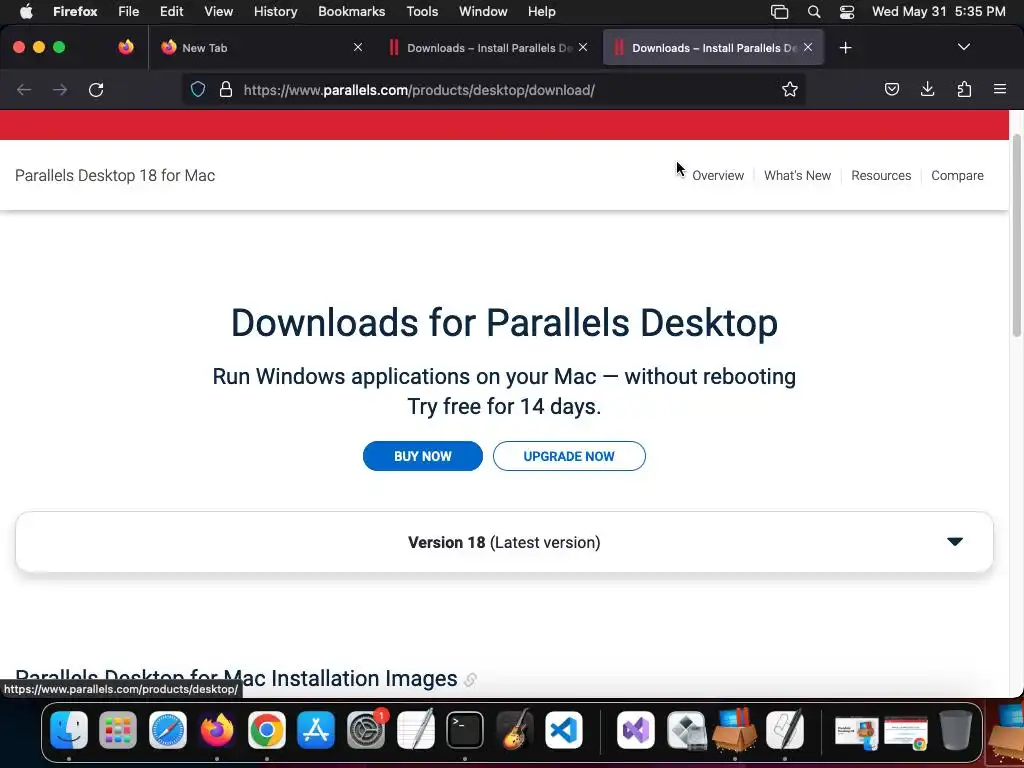Image resolution: width=1024 pixels, height=768 pixels.
Task: Launch Google Chrome from the Dock
Action: click(x=266, y=729)
